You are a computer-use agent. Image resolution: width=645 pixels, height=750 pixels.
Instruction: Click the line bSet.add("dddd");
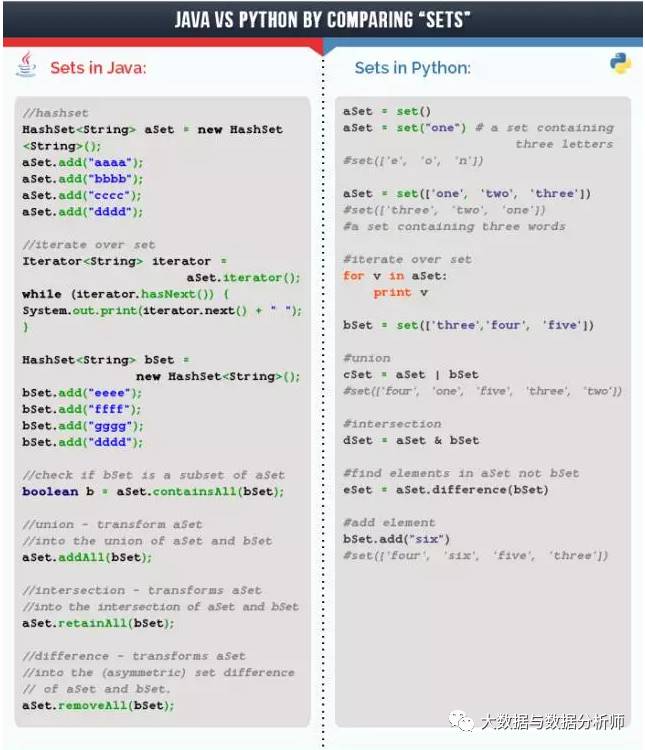click(x=82, y=442)
